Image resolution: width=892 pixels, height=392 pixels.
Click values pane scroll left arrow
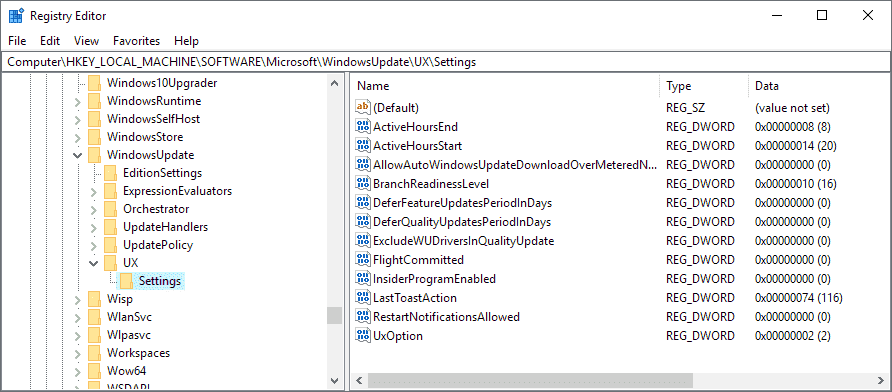[x=360, y=381]
